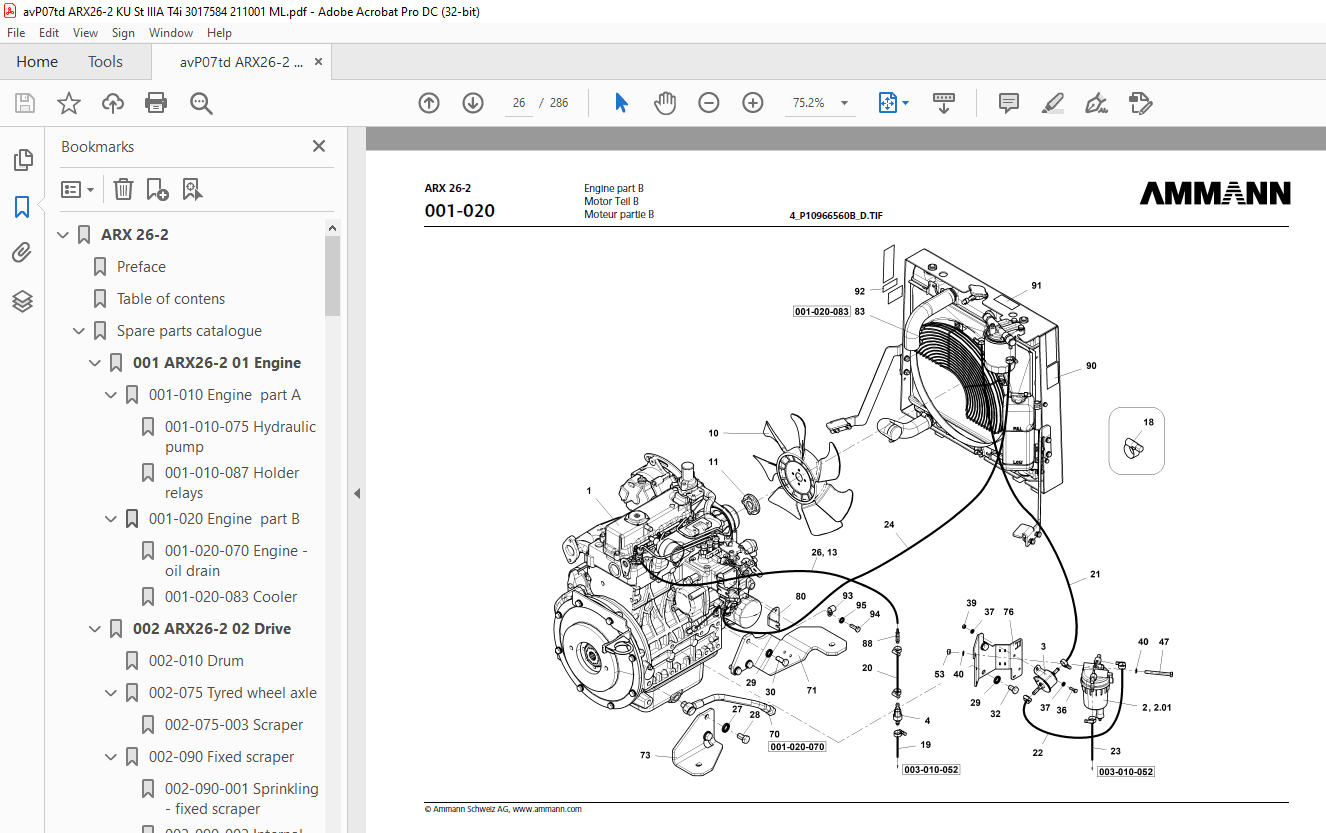This screenshot has height=833, width=1326.
Task: Click the www.ammann.com footer link
Action: click(x=547, y=809)
